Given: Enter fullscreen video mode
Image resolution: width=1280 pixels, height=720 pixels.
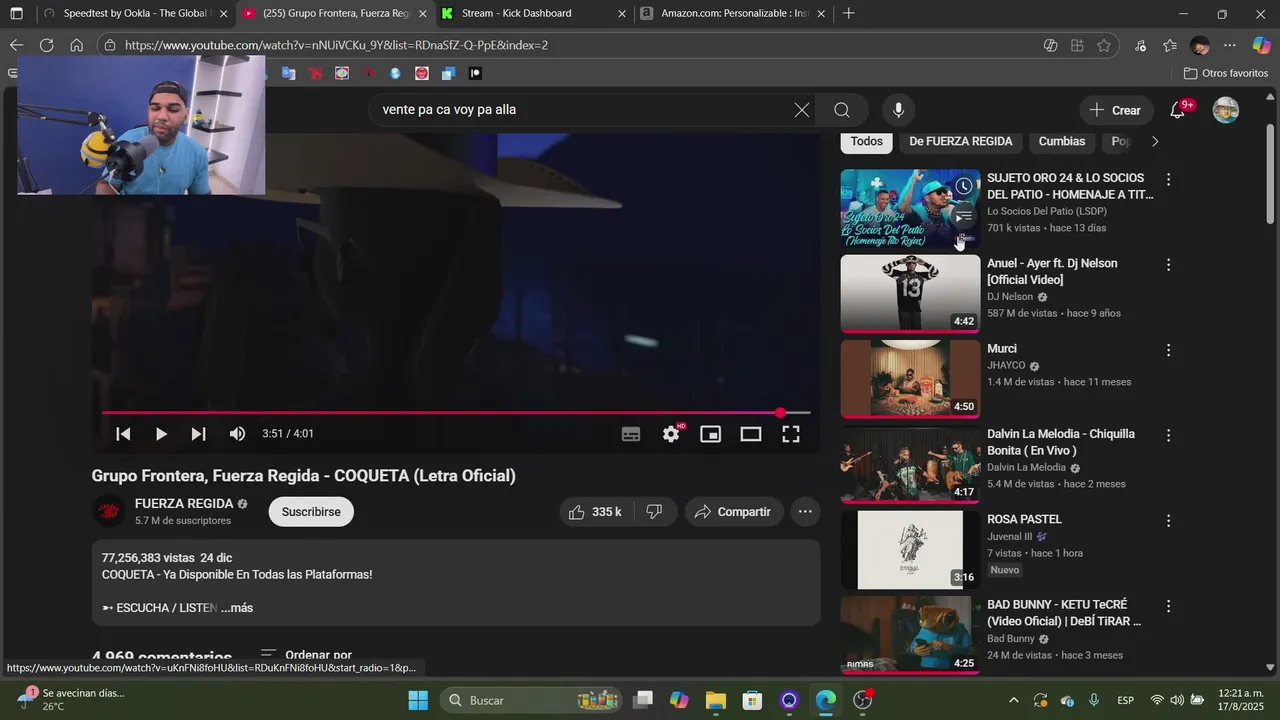Looking at the screenshot, I should 791,434.
